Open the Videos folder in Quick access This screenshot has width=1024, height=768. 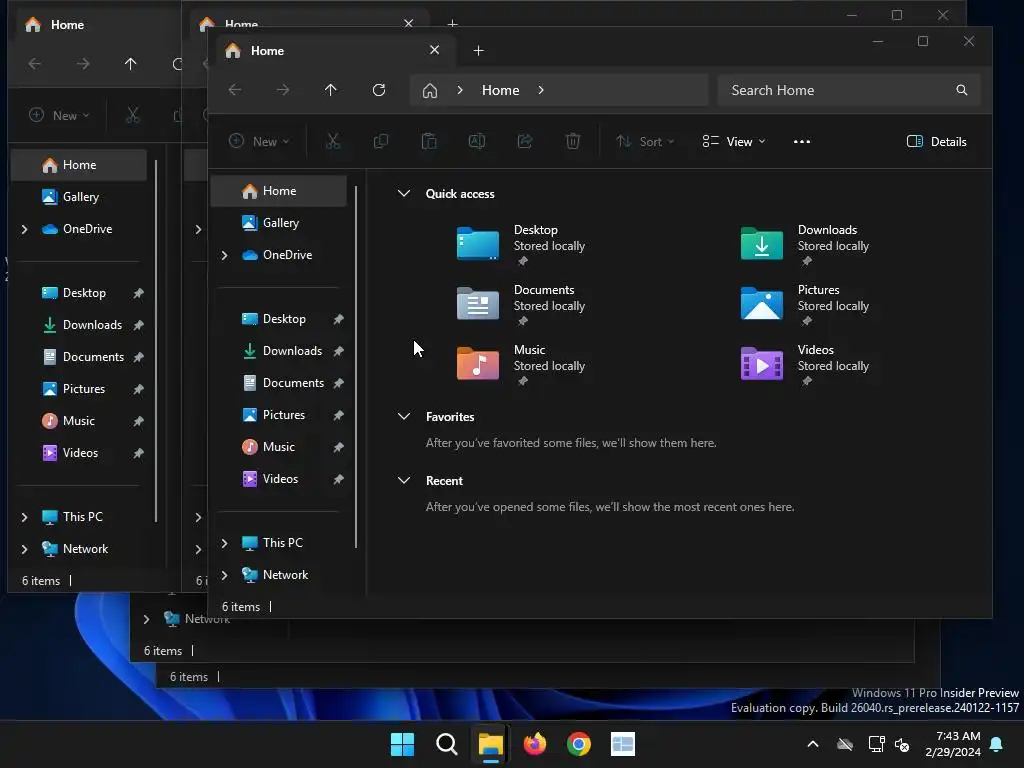(761, 364)
